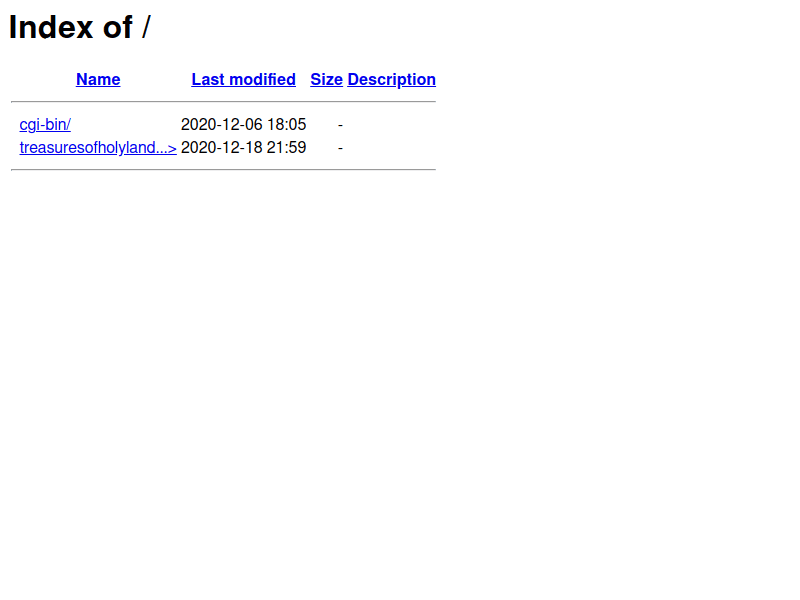Click the word 'Index' in the heading
This screenshot has width=800, height=600.
click(x=51, y=27)
